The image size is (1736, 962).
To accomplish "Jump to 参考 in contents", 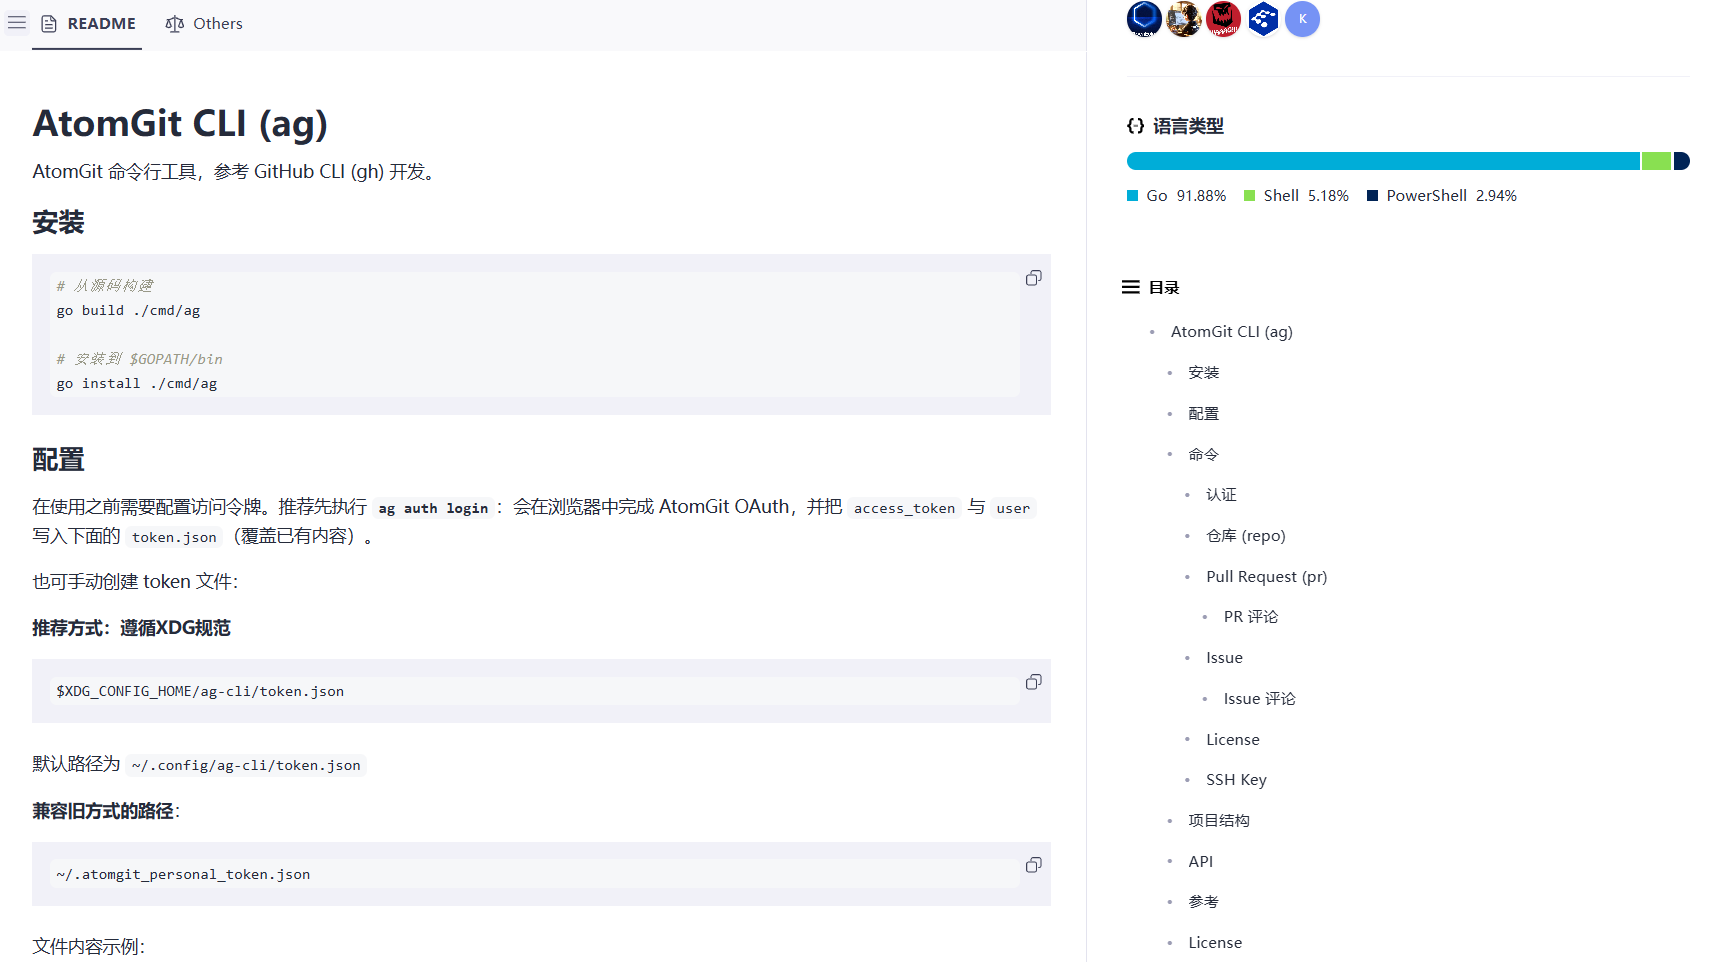I will (x=1203, y=902).
